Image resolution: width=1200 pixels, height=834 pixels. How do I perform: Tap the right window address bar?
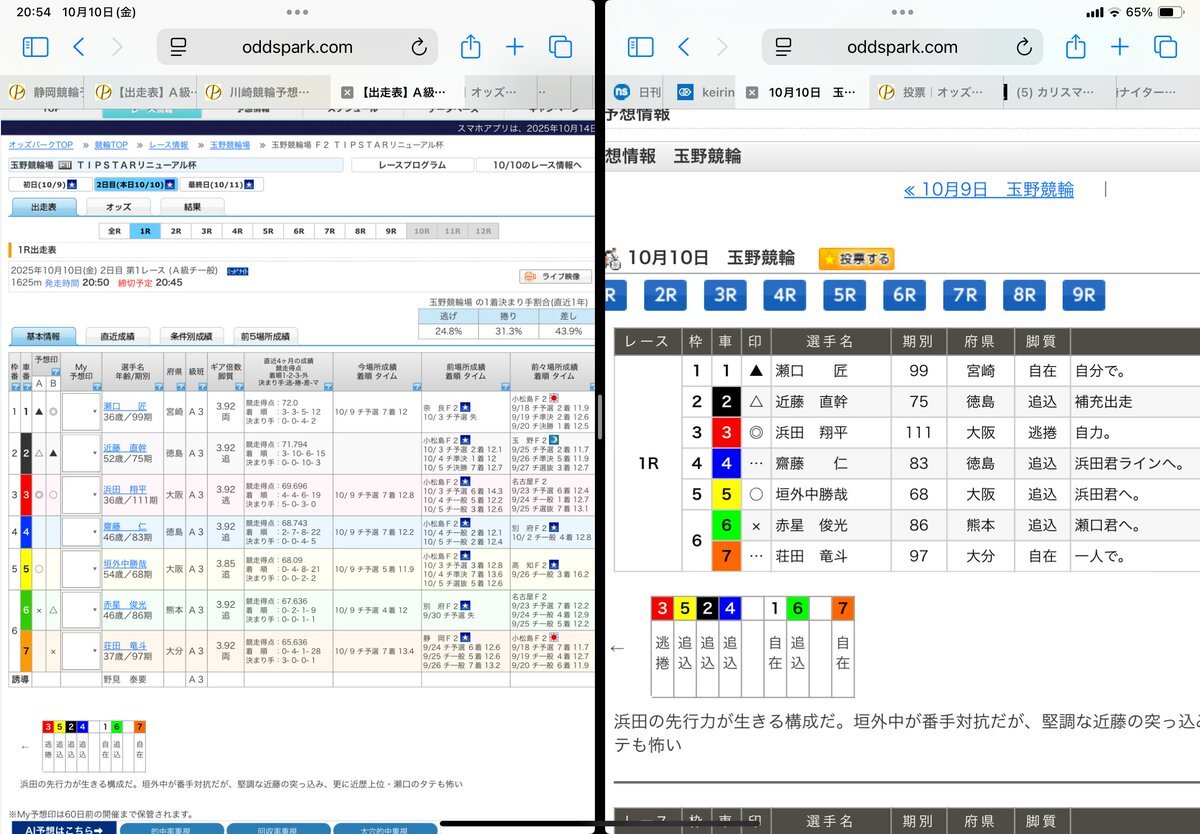coord(901,47)
